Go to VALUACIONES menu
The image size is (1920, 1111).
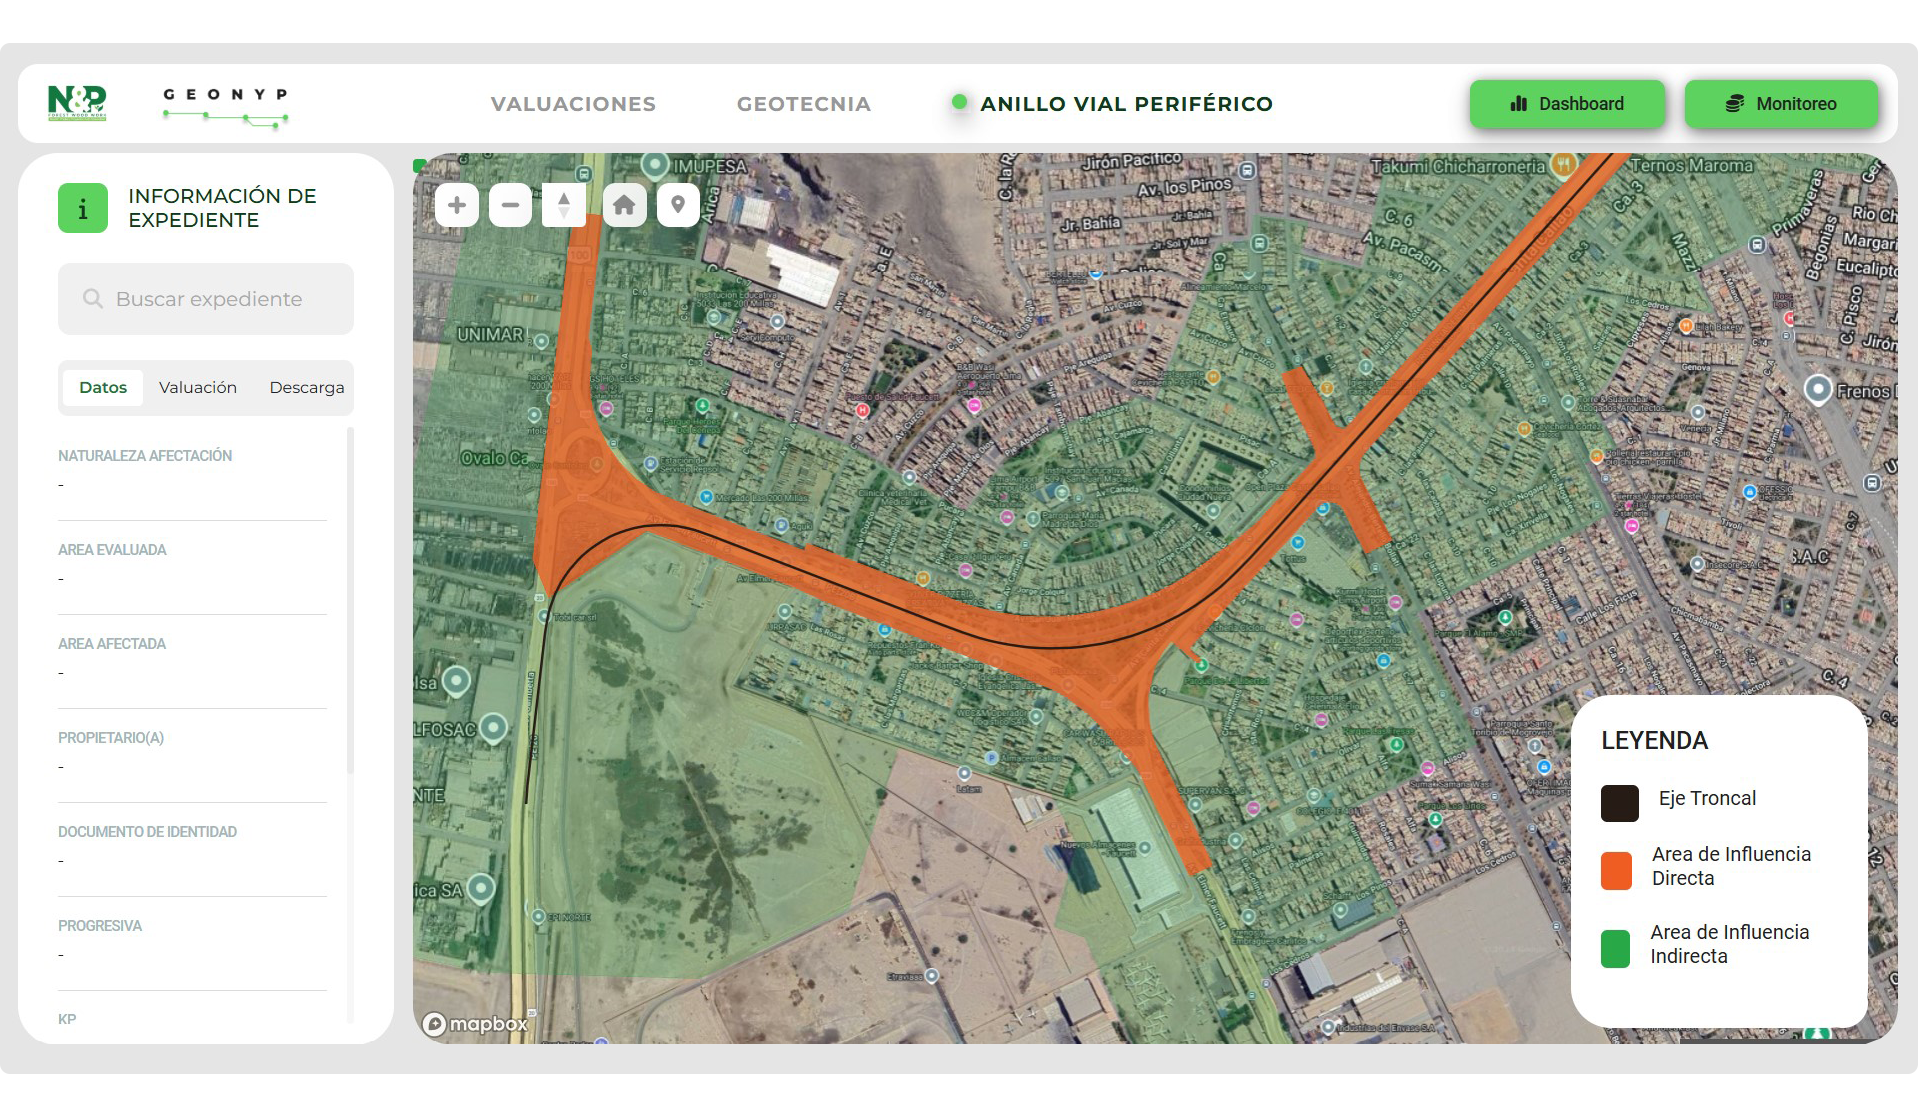coord(573,104)
